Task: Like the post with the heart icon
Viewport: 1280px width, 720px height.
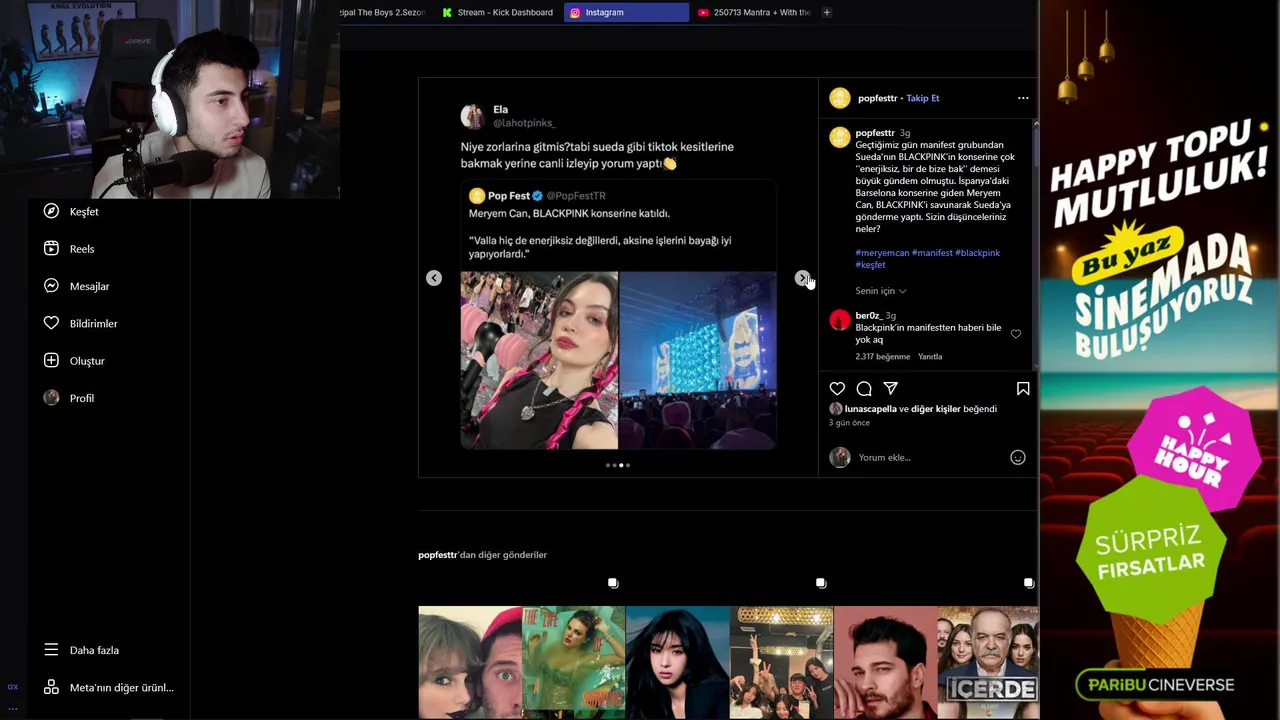Action: [837, 388]
